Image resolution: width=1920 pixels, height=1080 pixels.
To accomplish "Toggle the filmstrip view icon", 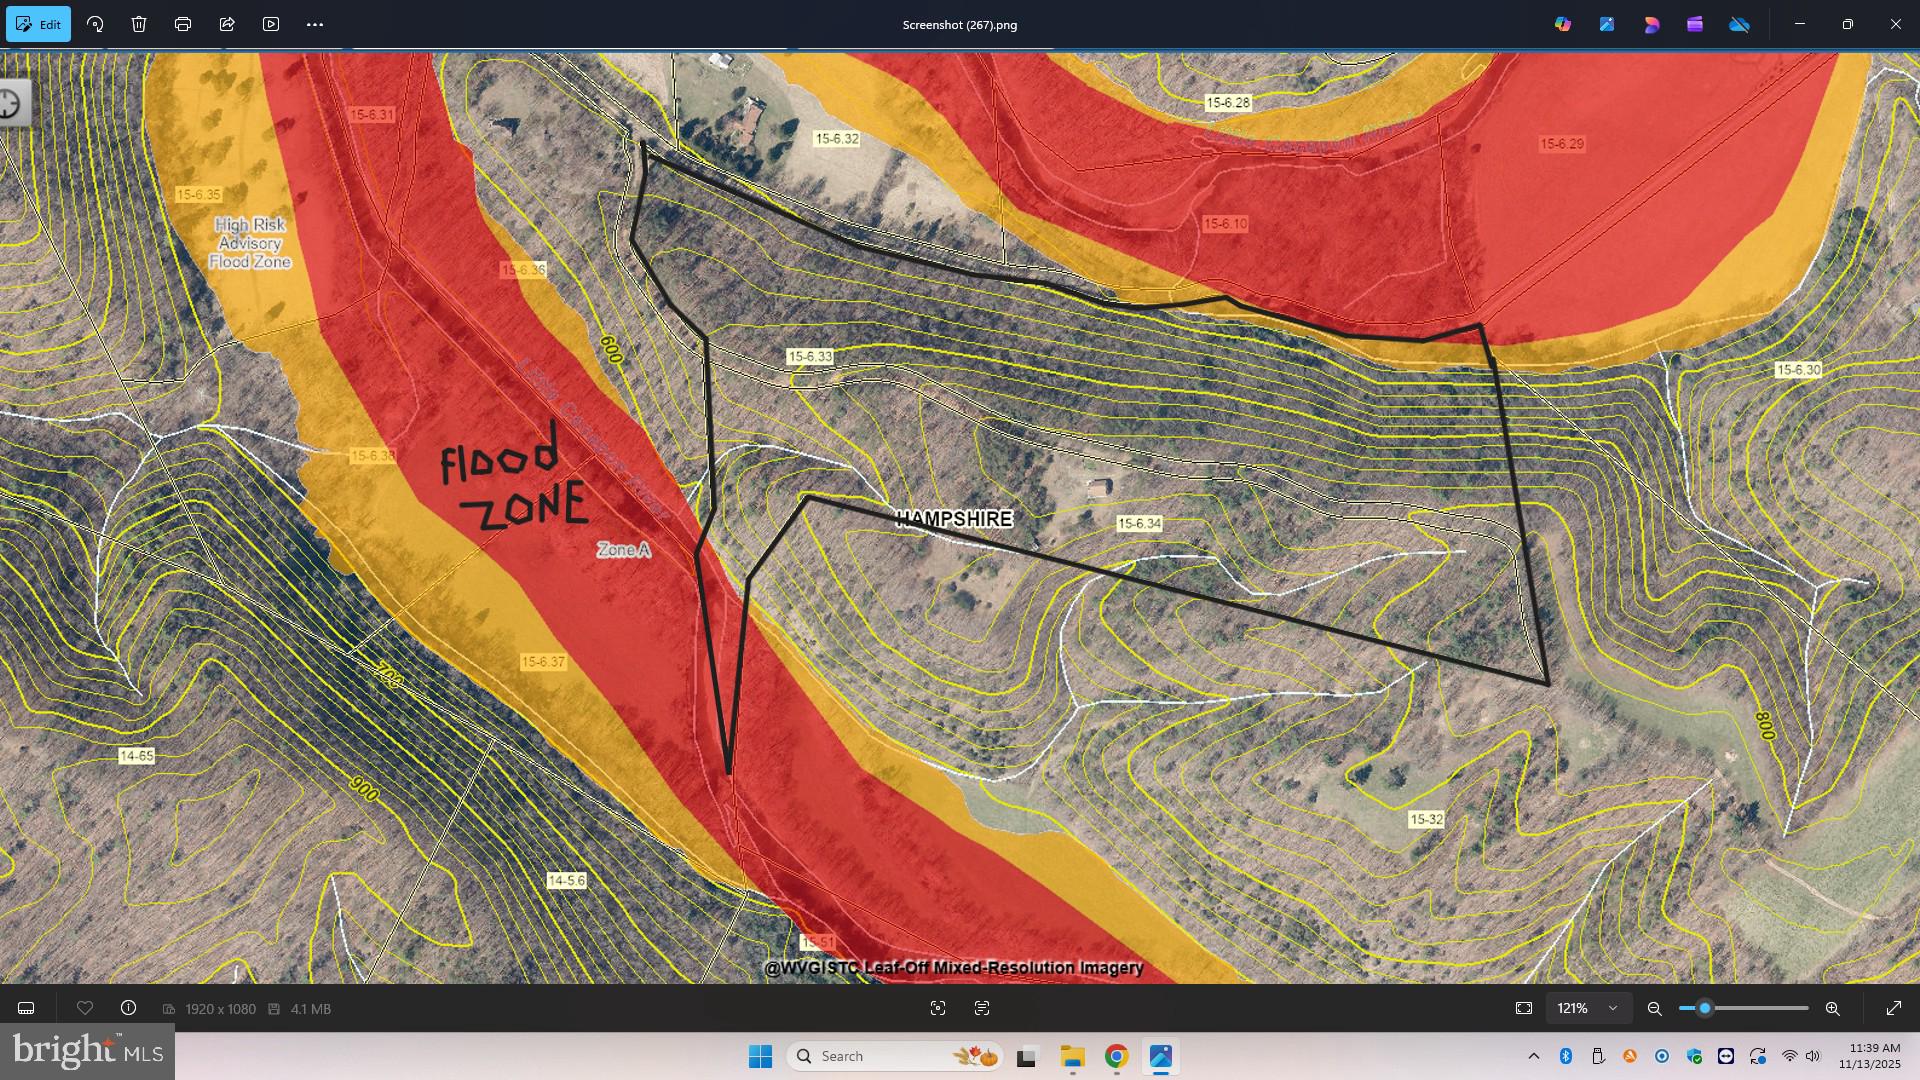I will [27, 1008].
